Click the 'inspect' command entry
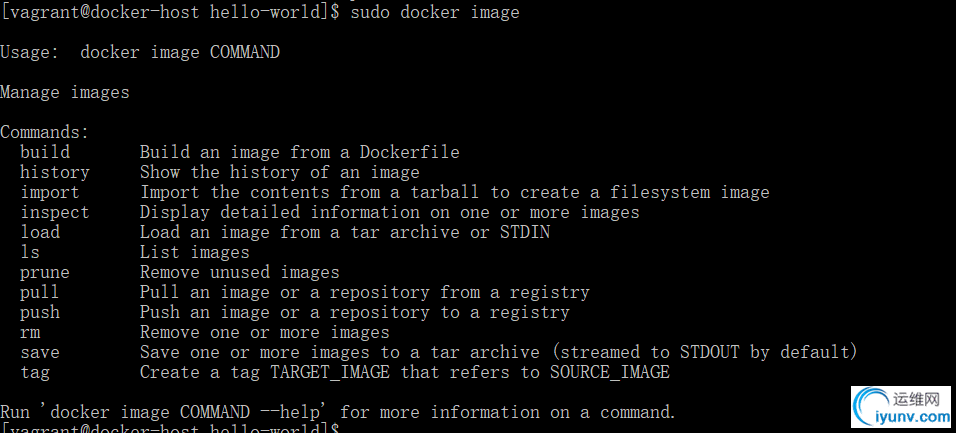956x433 pixels. pyautogui.click(x=55, y=212)
